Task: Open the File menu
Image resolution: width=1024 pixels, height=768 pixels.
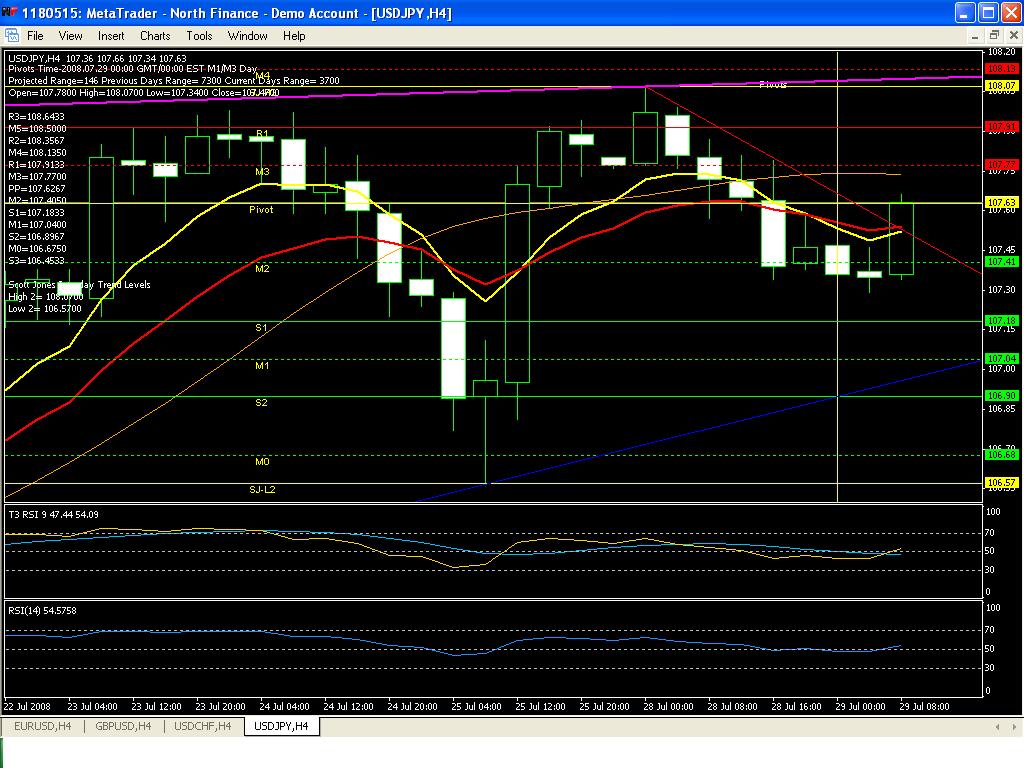Action: (35, 35)
